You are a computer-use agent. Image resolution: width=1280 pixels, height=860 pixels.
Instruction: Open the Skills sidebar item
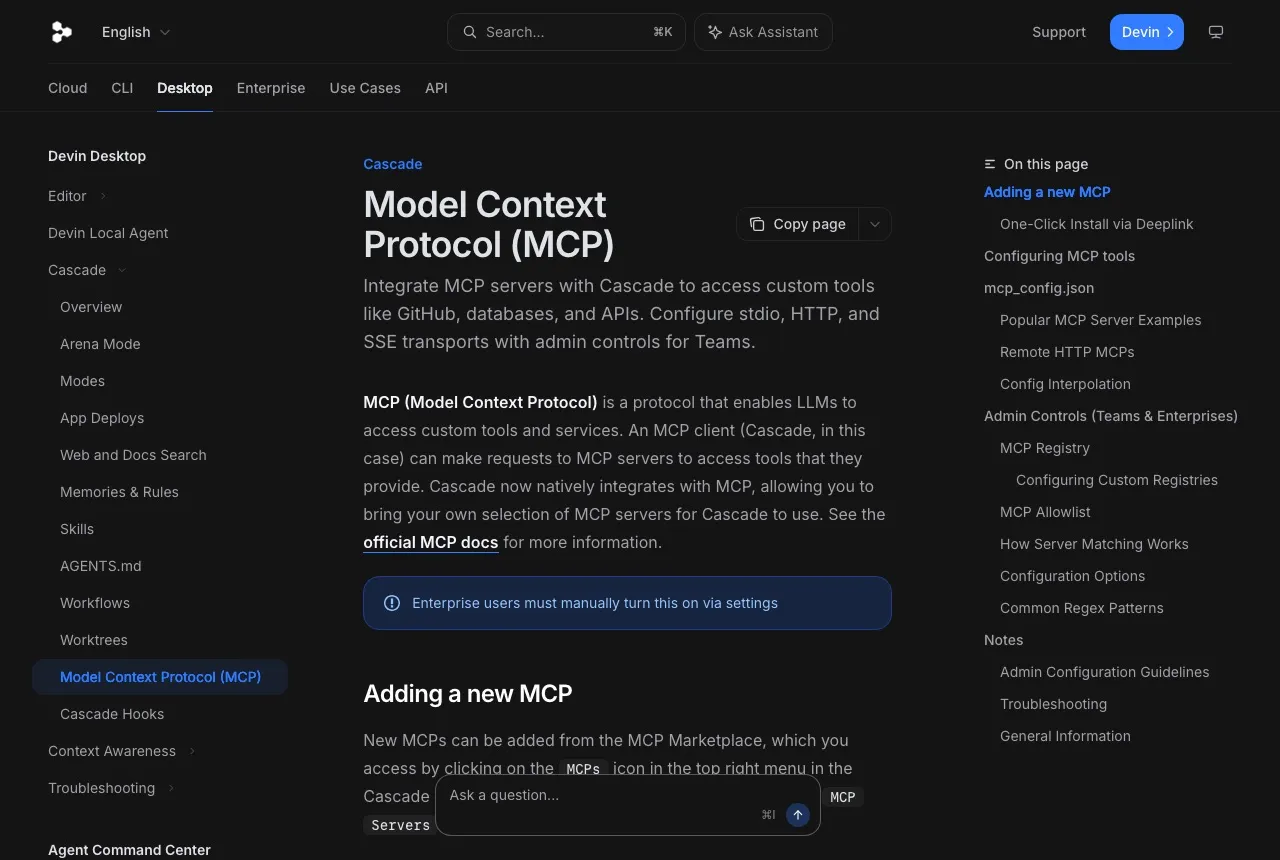77,529
